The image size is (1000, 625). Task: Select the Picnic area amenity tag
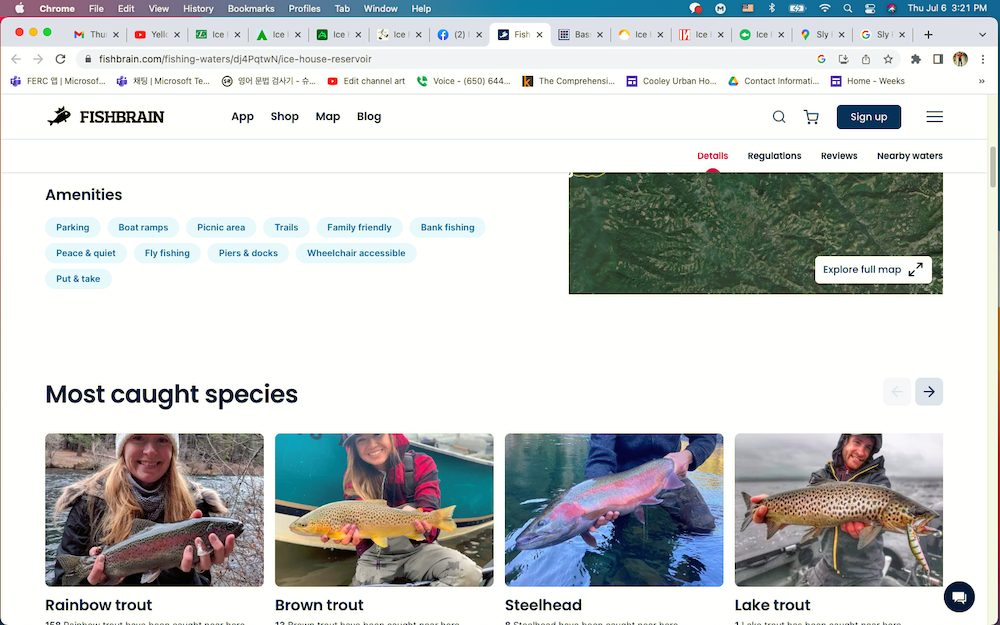[x=221, y=227]
